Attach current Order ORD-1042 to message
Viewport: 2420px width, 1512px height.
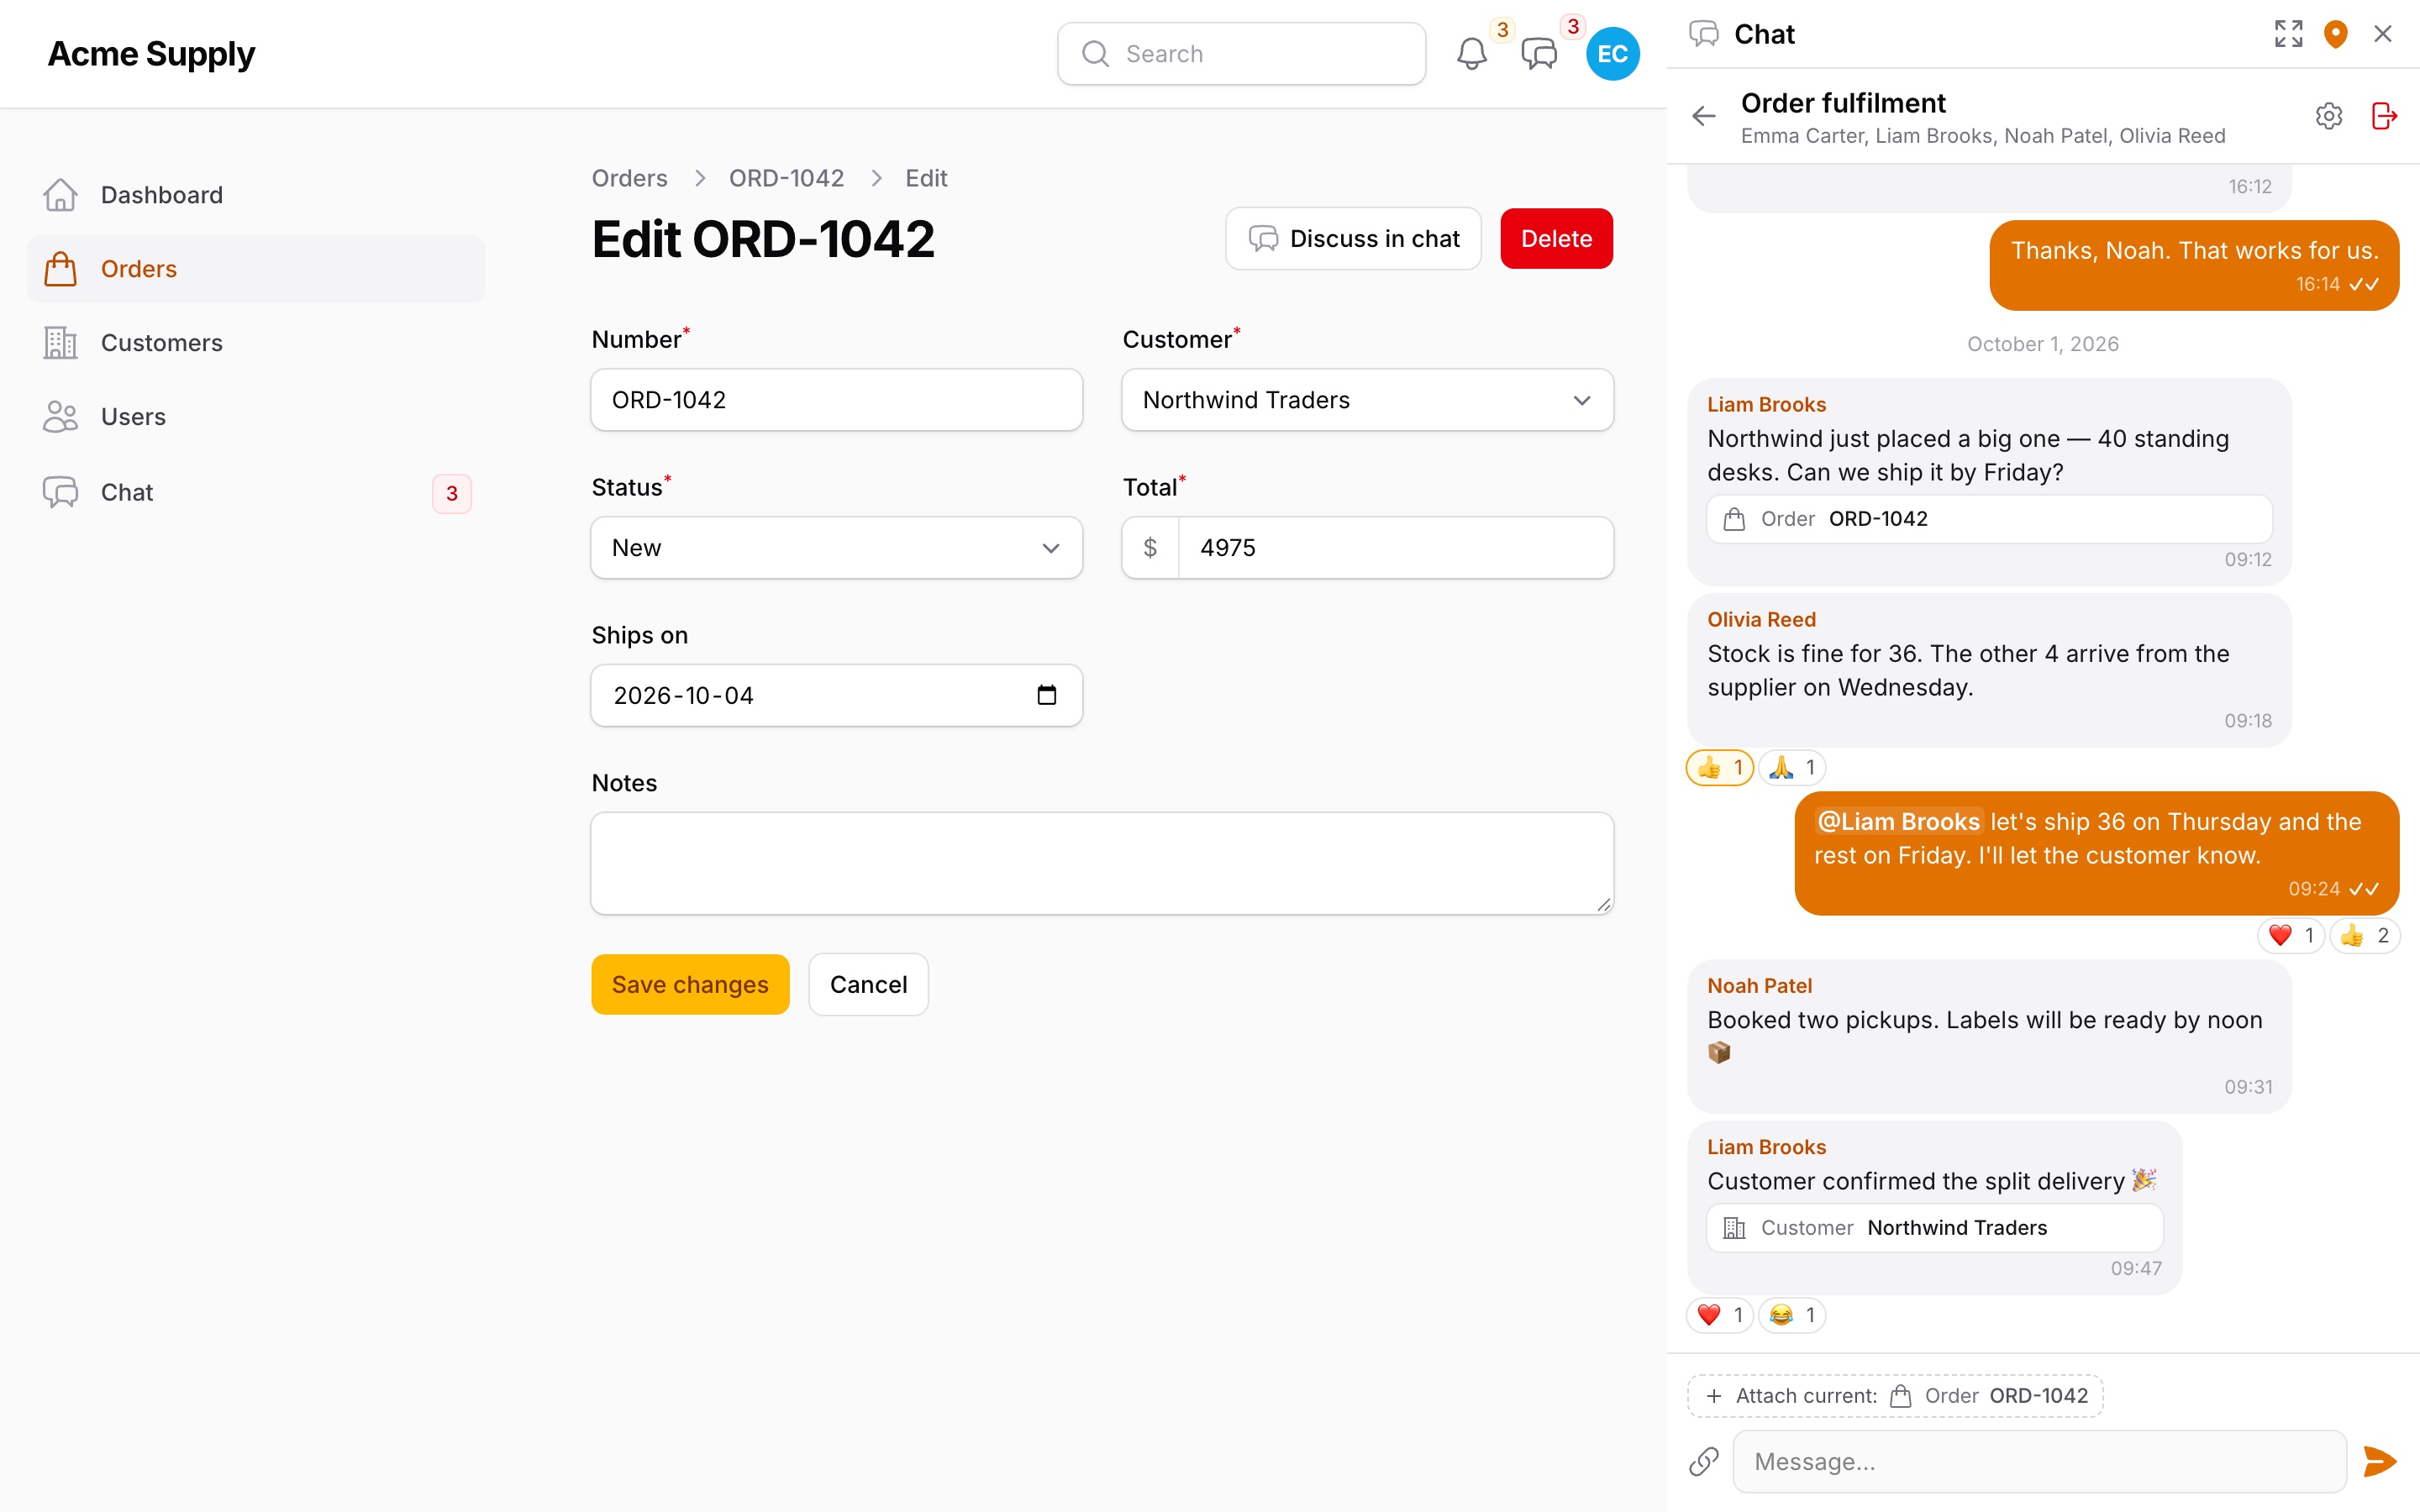(1895, 1396)
